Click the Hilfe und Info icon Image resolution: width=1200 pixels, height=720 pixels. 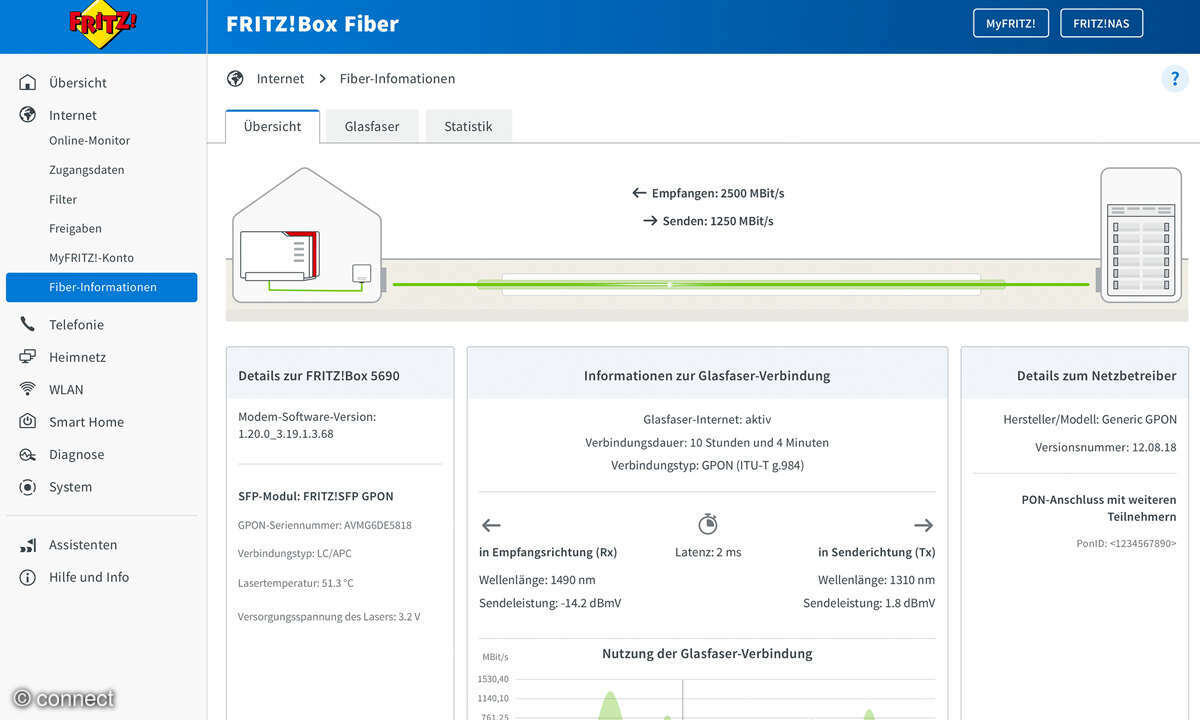[x=28, y=577]
